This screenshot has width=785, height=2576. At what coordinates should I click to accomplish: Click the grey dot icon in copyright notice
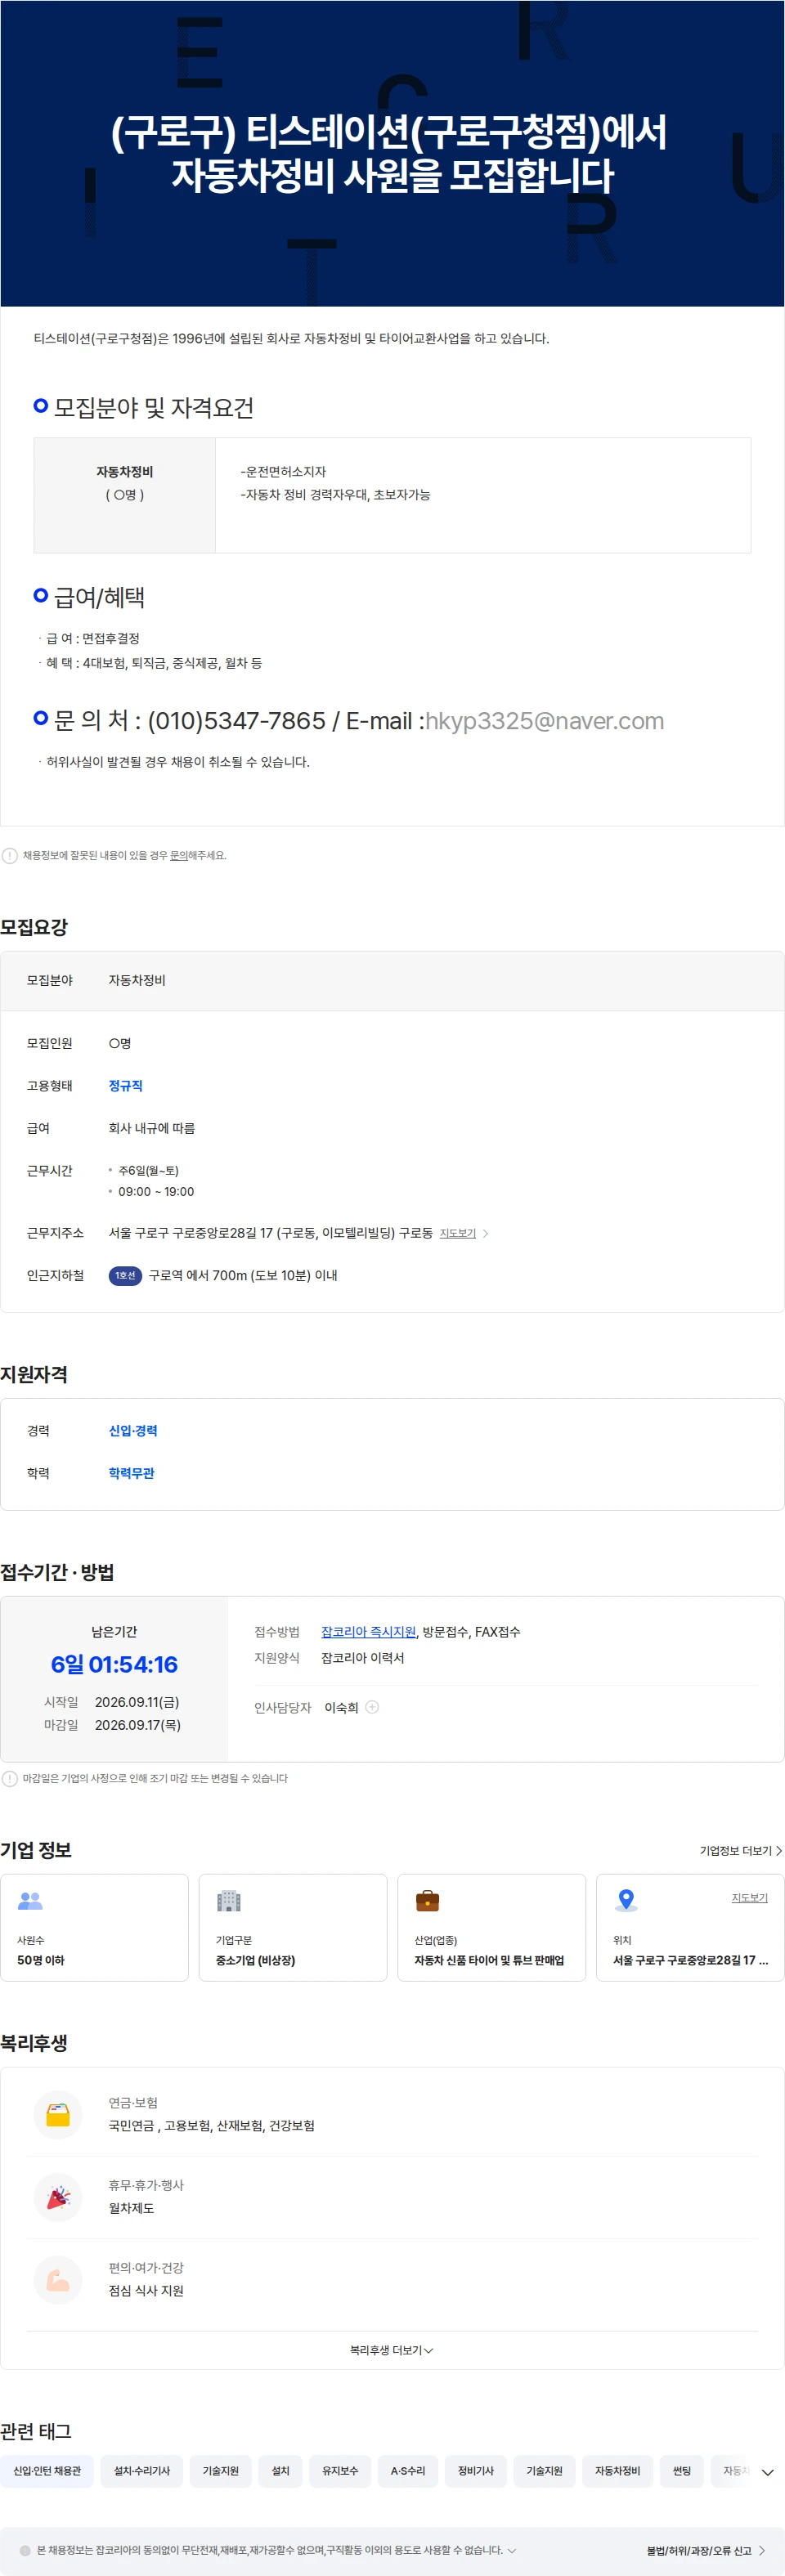click(25, 2550)
